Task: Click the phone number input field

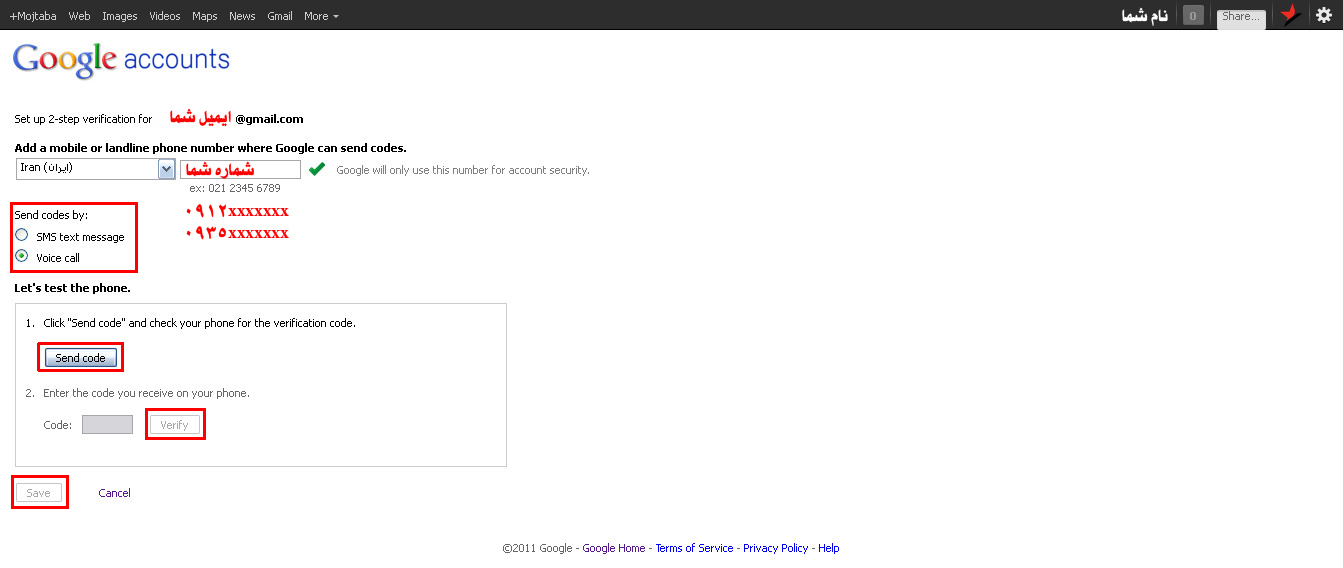Action: pyautogui.click(x=240, y=169)
